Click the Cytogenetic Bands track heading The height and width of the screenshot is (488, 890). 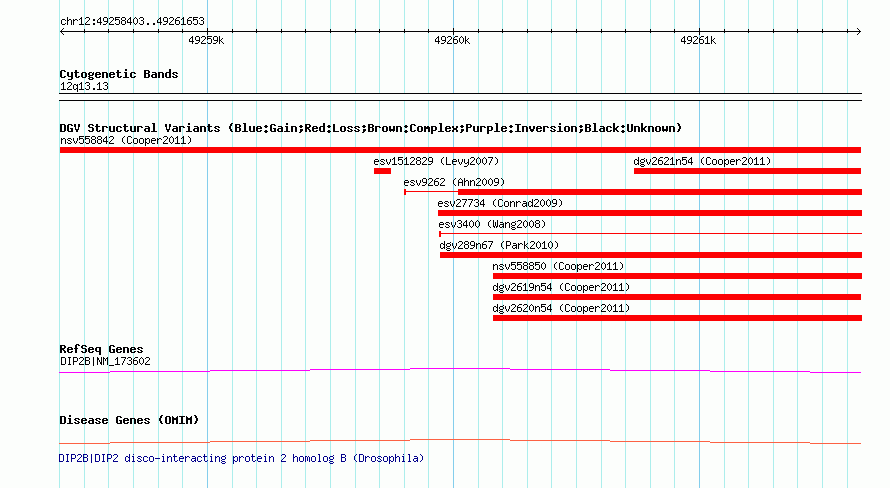click(x=119, y=74)
